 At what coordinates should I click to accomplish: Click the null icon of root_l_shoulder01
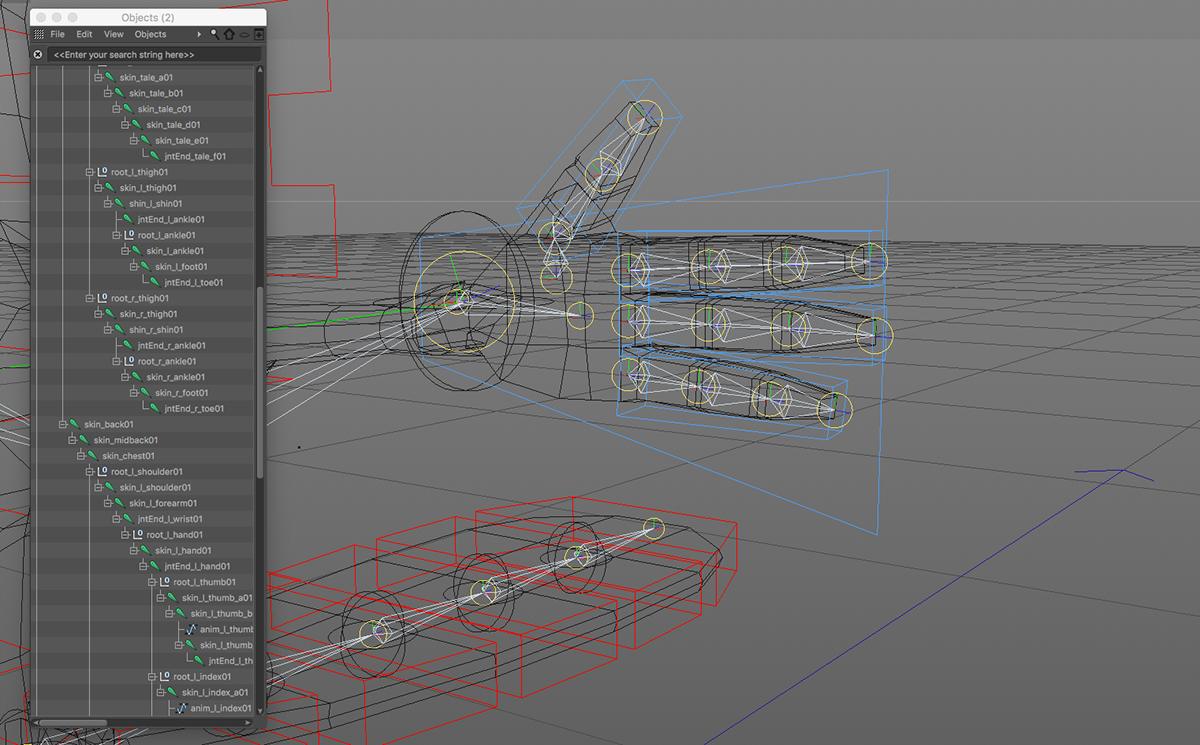101,472
